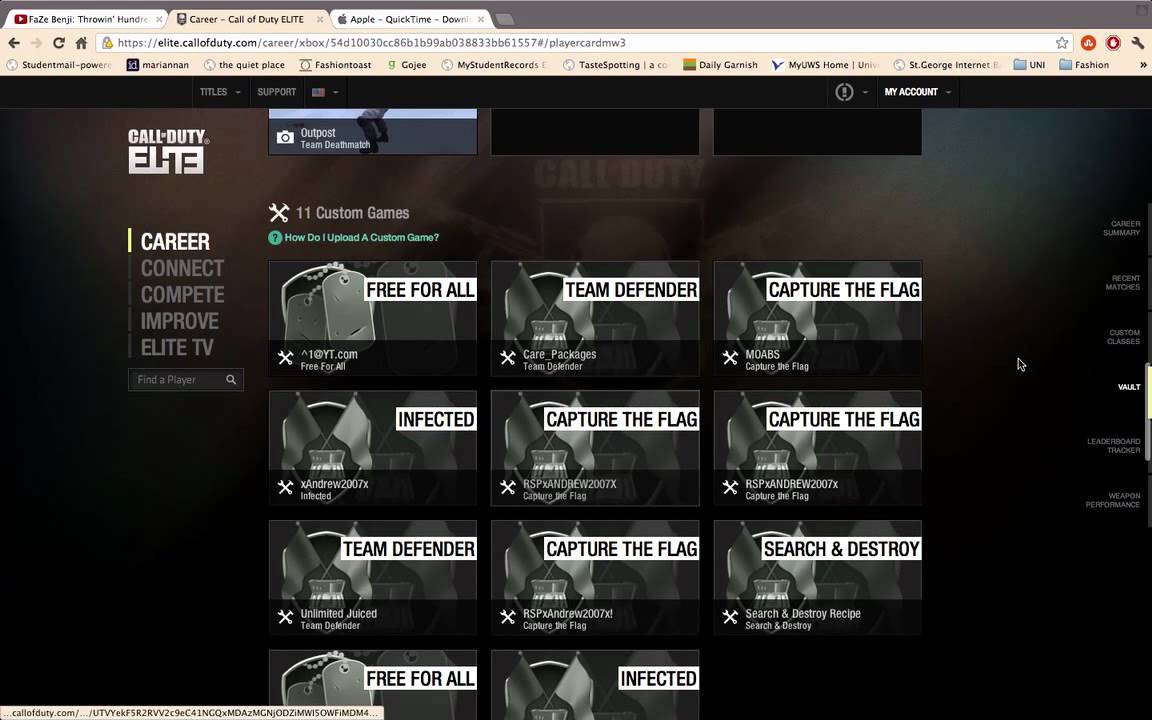The height and width of the screenshot is (720, 1152).
Task: Open the Outpost Team Deathmatch screenshot card
Action: (x=373, y=132)
